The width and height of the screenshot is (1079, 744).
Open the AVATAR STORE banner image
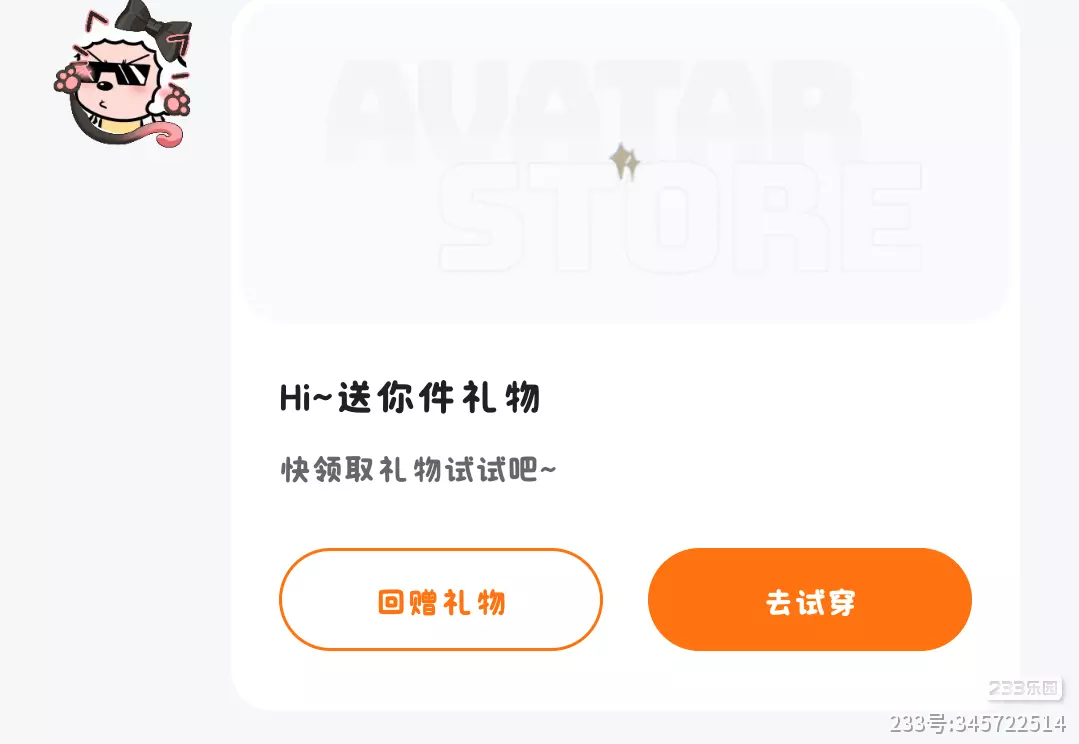coord(626,161)
